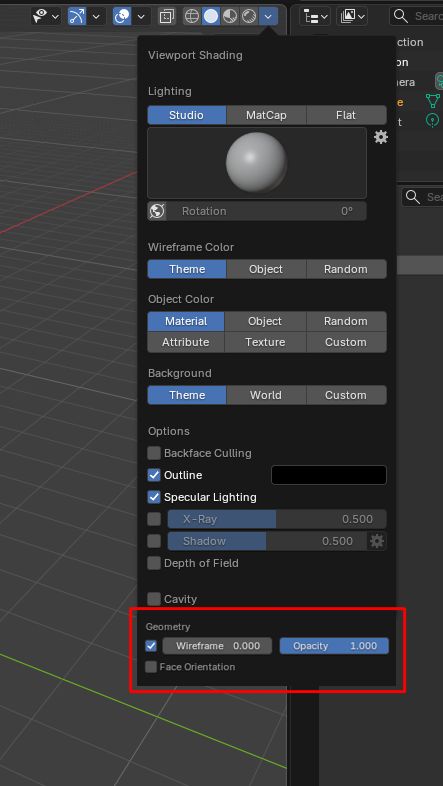Open the Outliner editor type menu
The height and width of the screenshot is (786, 443).
315,17
